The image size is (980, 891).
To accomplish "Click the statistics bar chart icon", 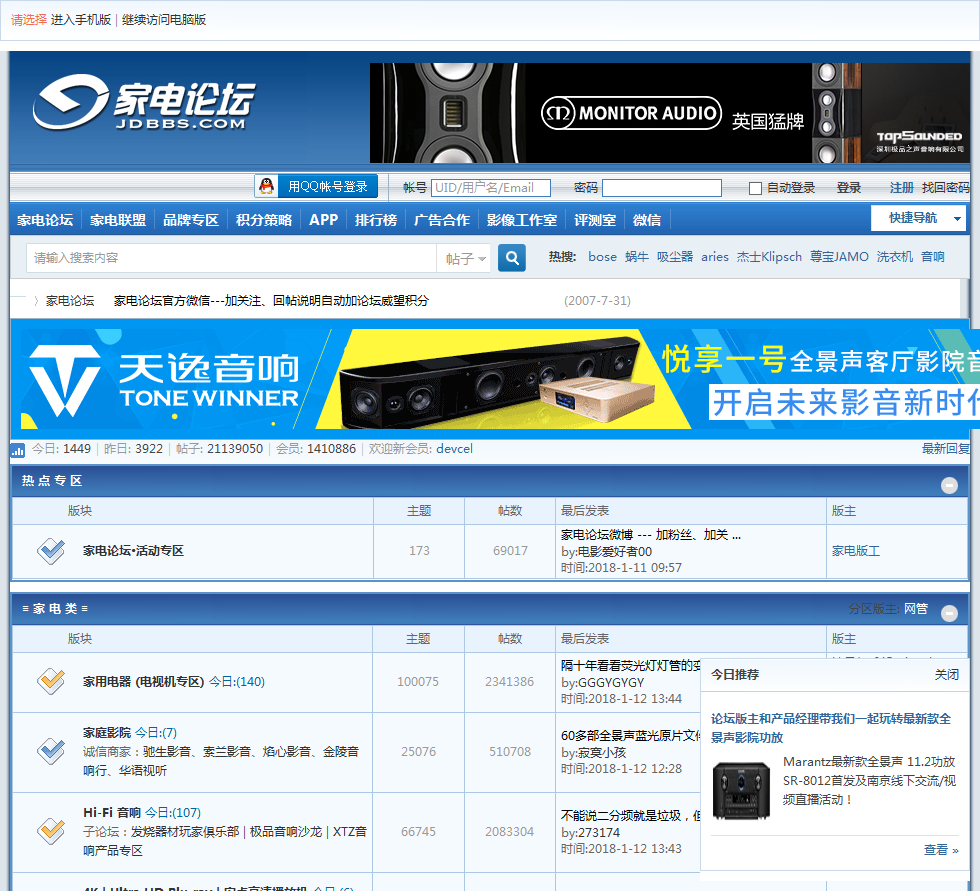I will pos(18,449).
